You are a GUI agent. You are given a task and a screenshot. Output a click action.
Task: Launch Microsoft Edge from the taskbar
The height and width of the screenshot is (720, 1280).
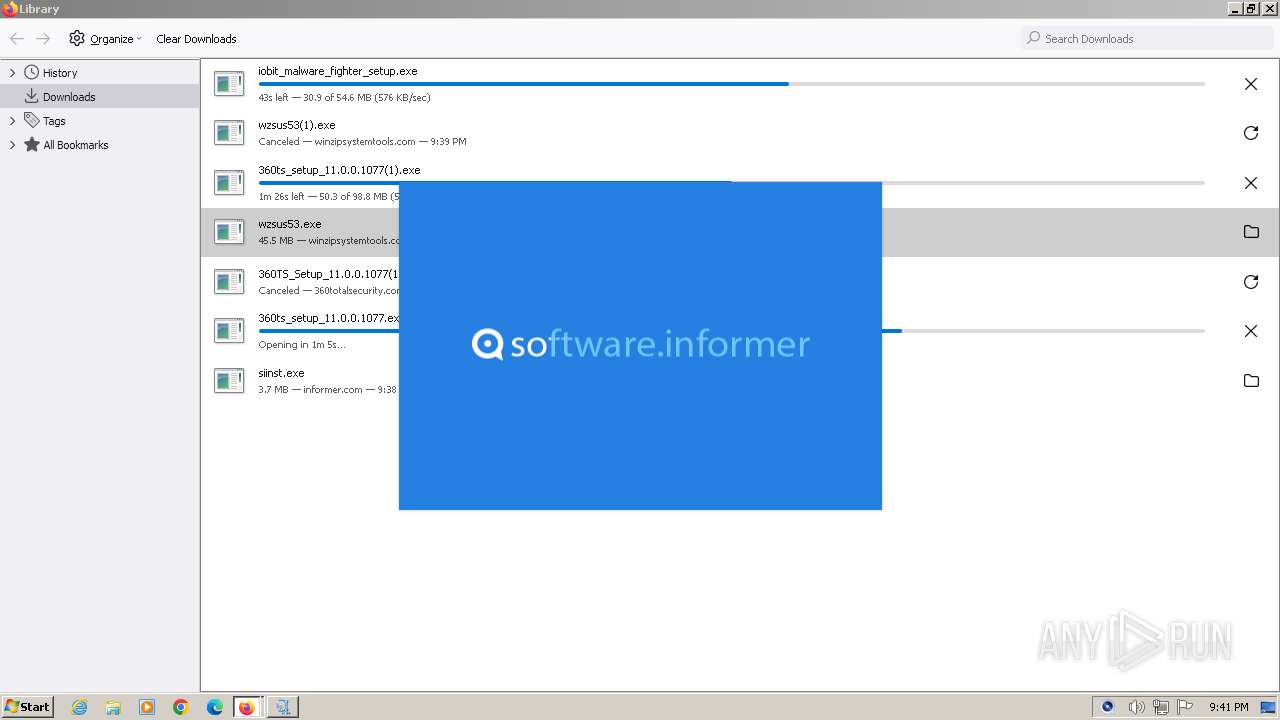(x=215, y=707)
